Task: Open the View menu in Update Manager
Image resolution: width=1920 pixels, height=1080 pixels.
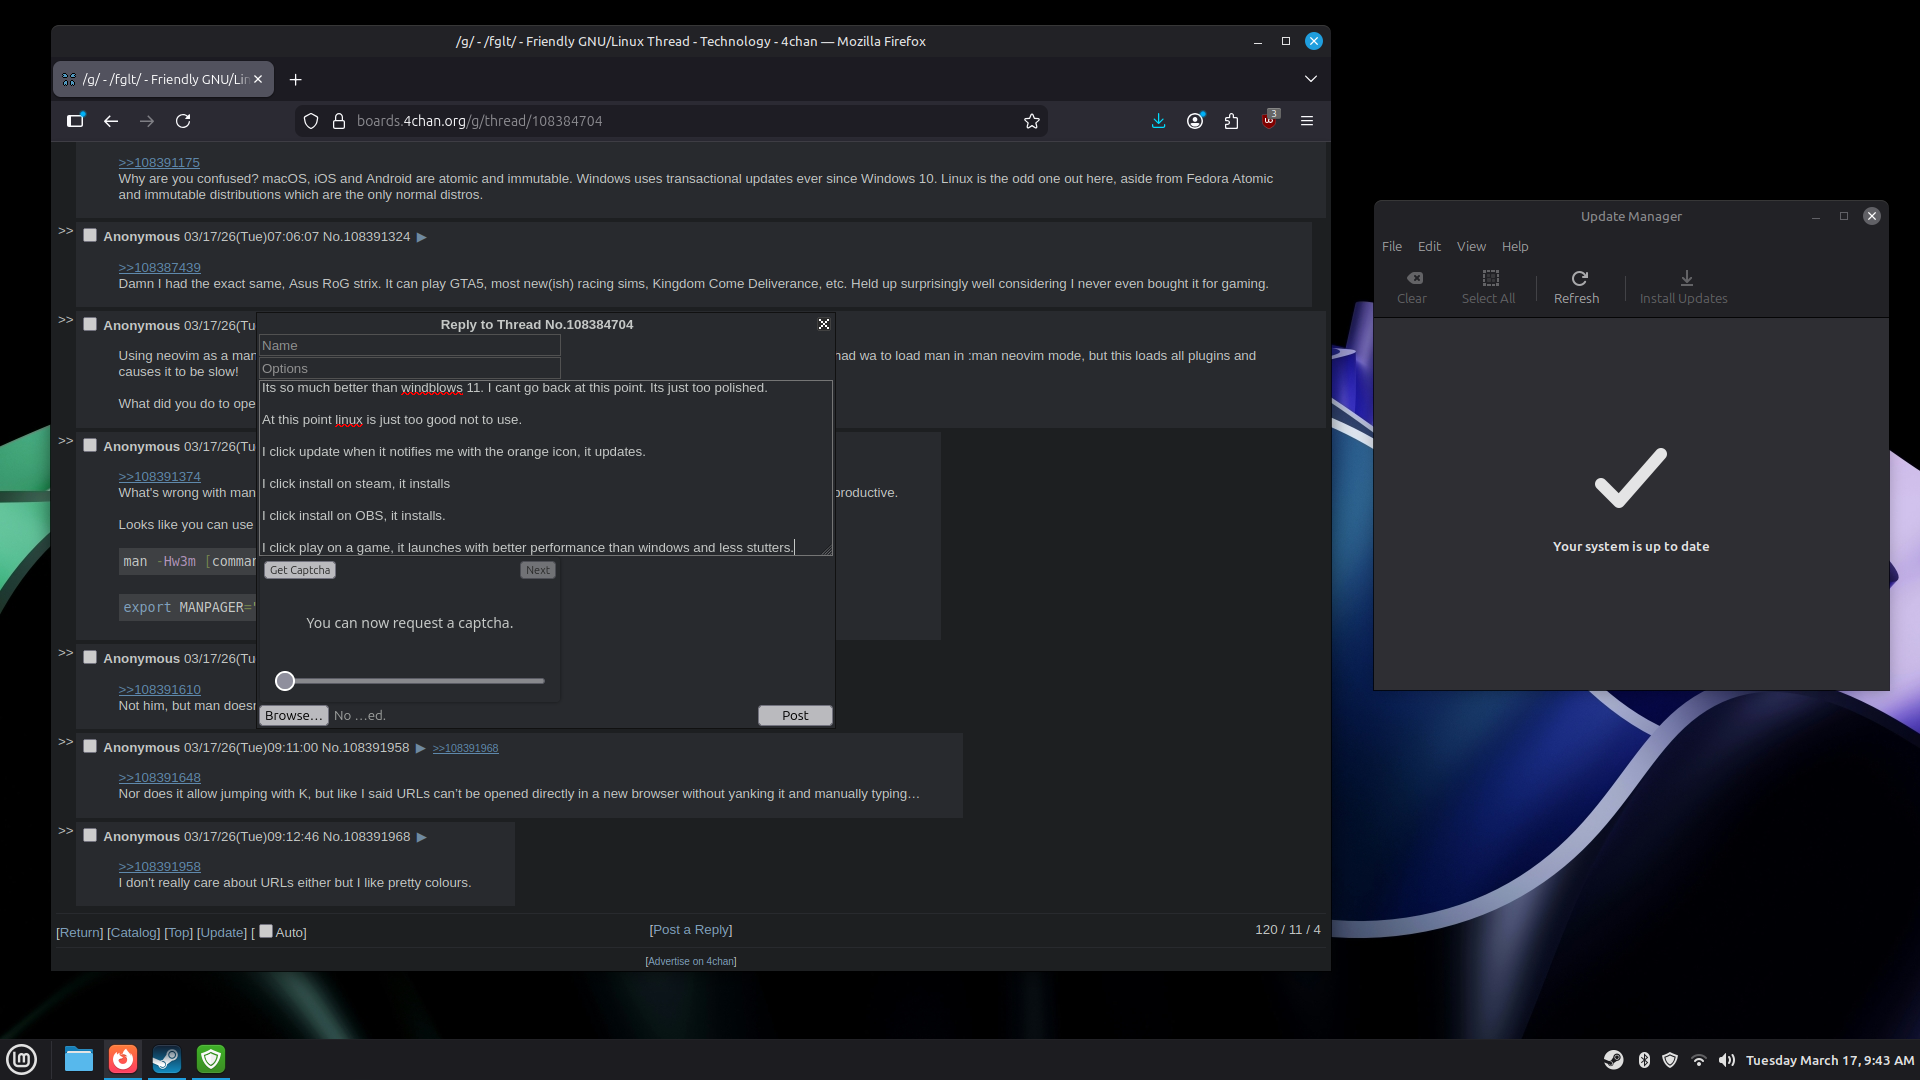Action: pos(1470,246)
